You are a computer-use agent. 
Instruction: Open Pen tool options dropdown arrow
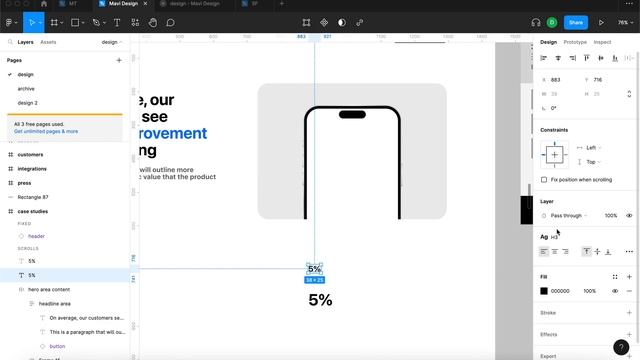(104, 23)
